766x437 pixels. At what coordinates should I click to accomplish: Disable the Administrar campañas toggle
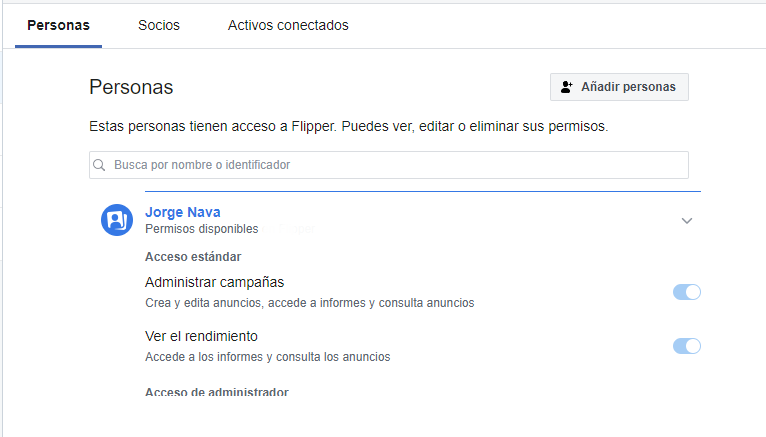[x=687, y=292]
